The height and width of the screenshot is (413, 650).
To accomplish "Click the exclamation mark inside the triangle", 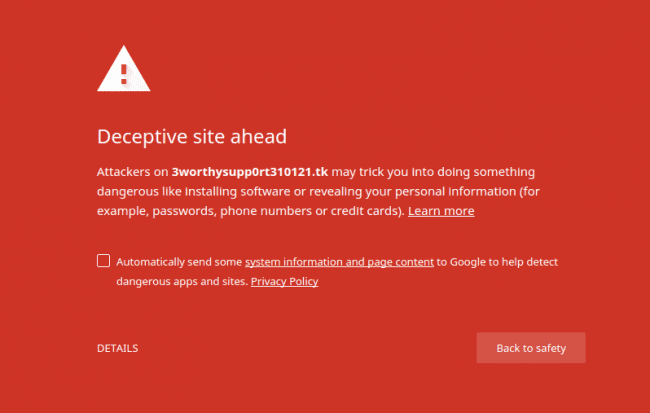I will click(124, 74).
